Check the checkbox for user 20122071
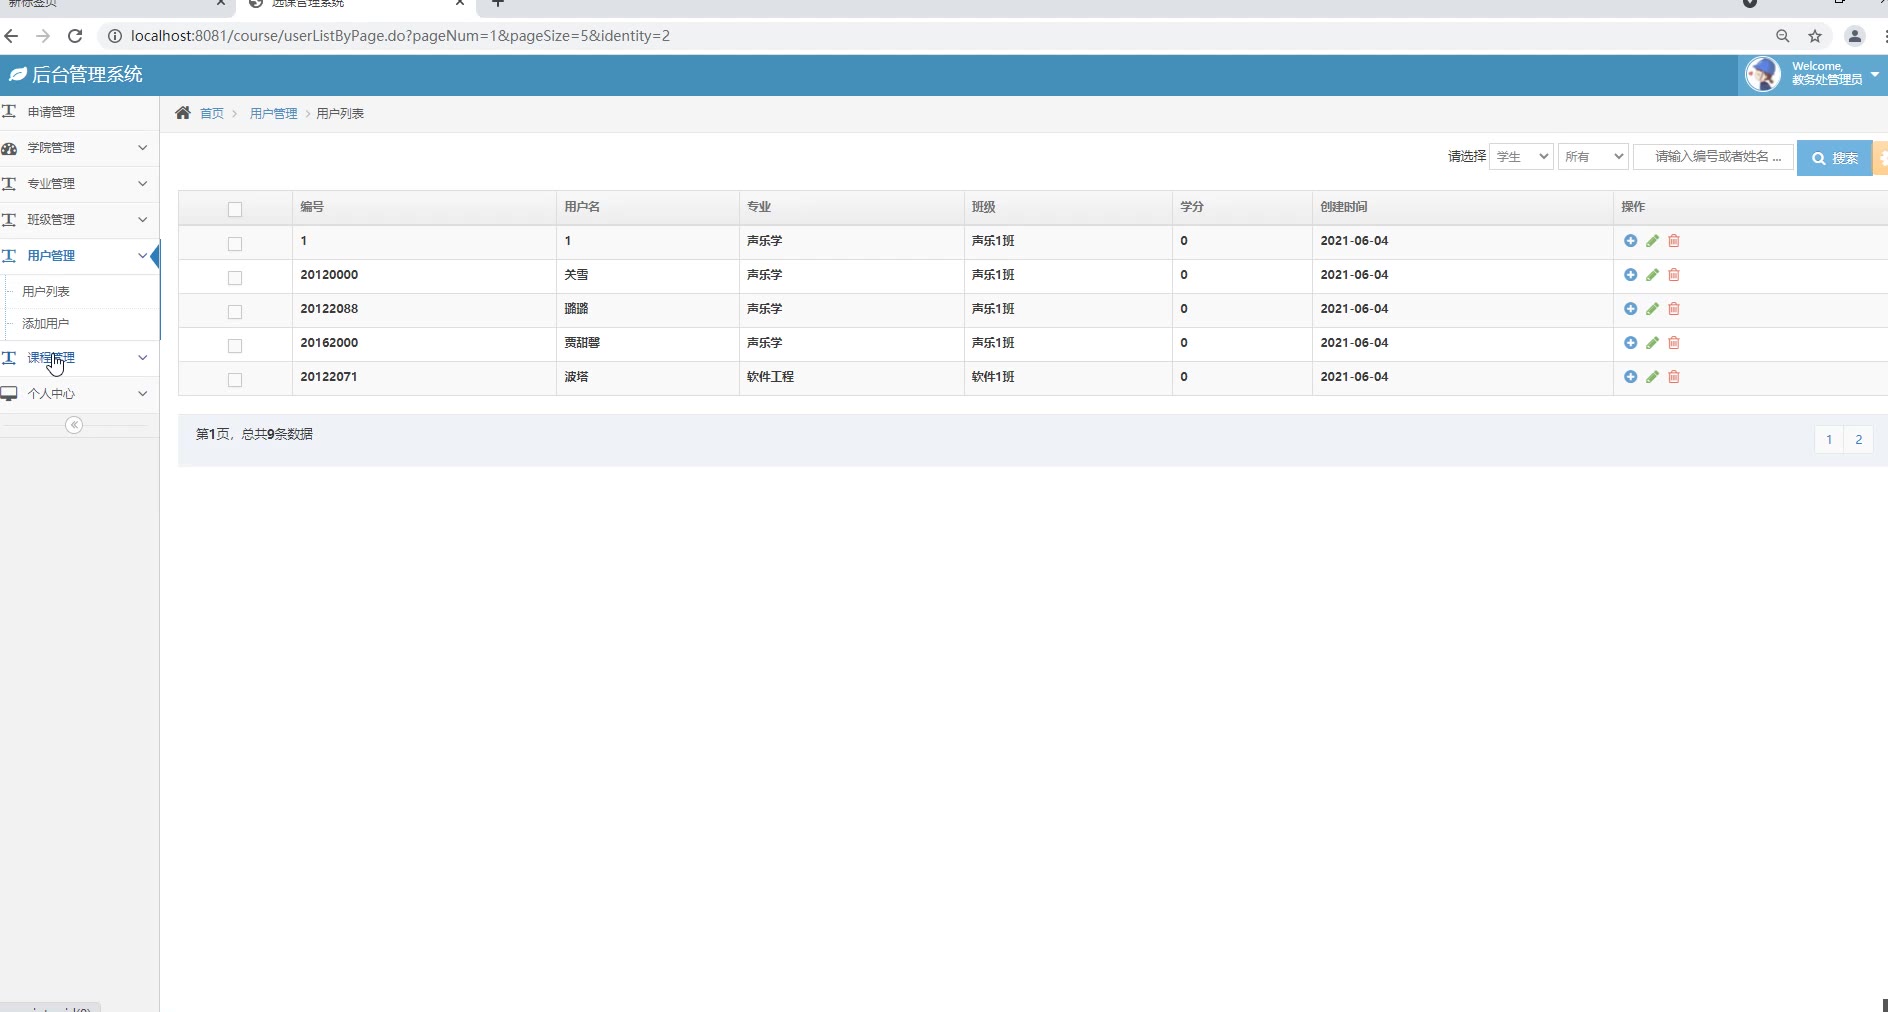Viewport: 1888px width, 1012px height. 235,379
